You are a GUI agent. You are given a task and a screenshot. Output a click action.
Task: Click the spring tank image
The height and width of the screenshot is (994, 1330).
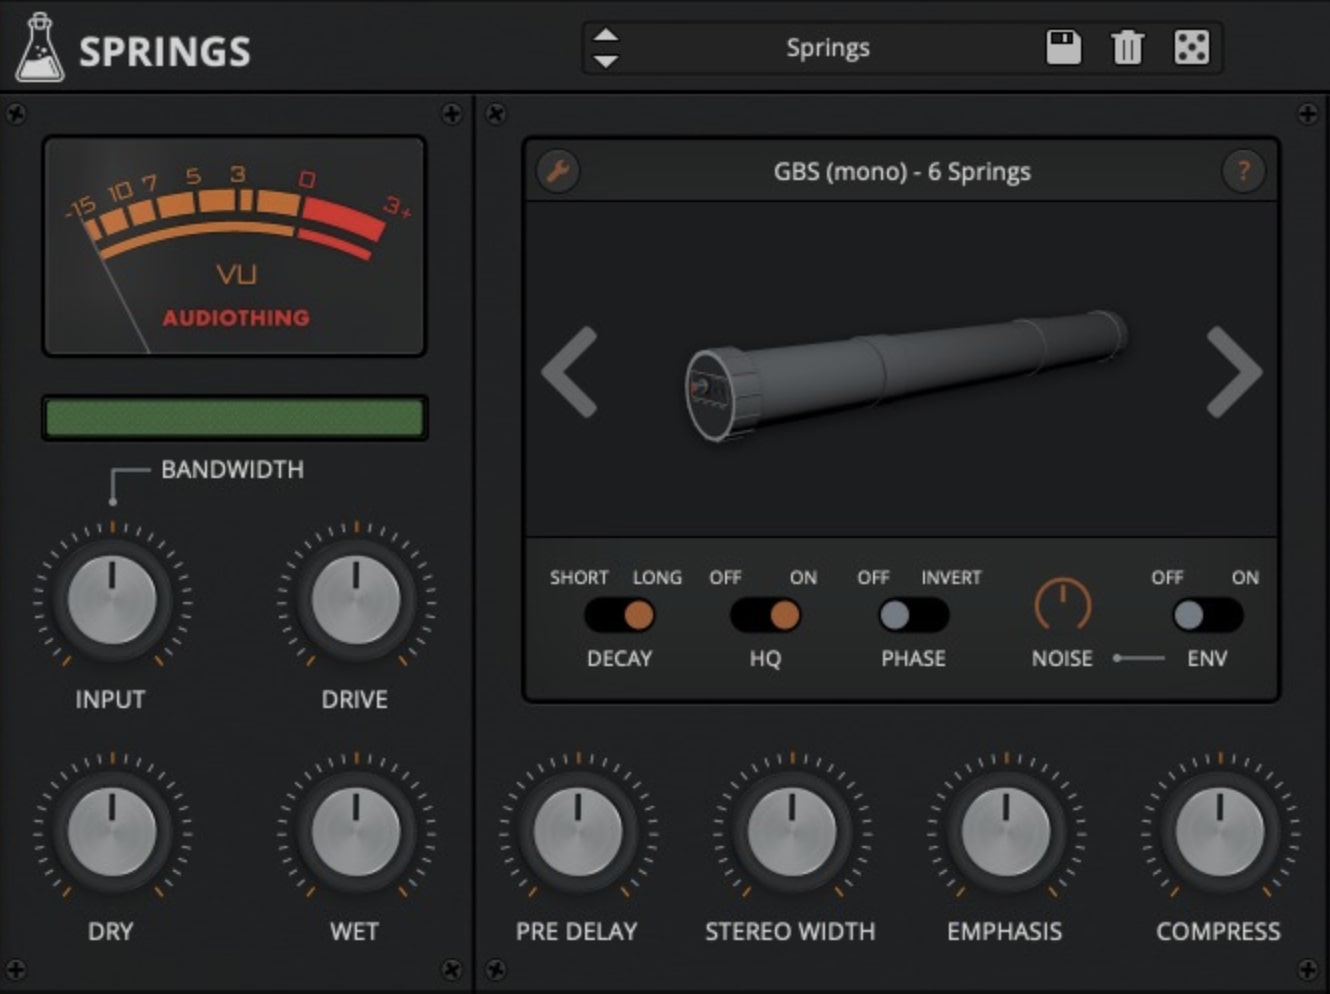906,374
